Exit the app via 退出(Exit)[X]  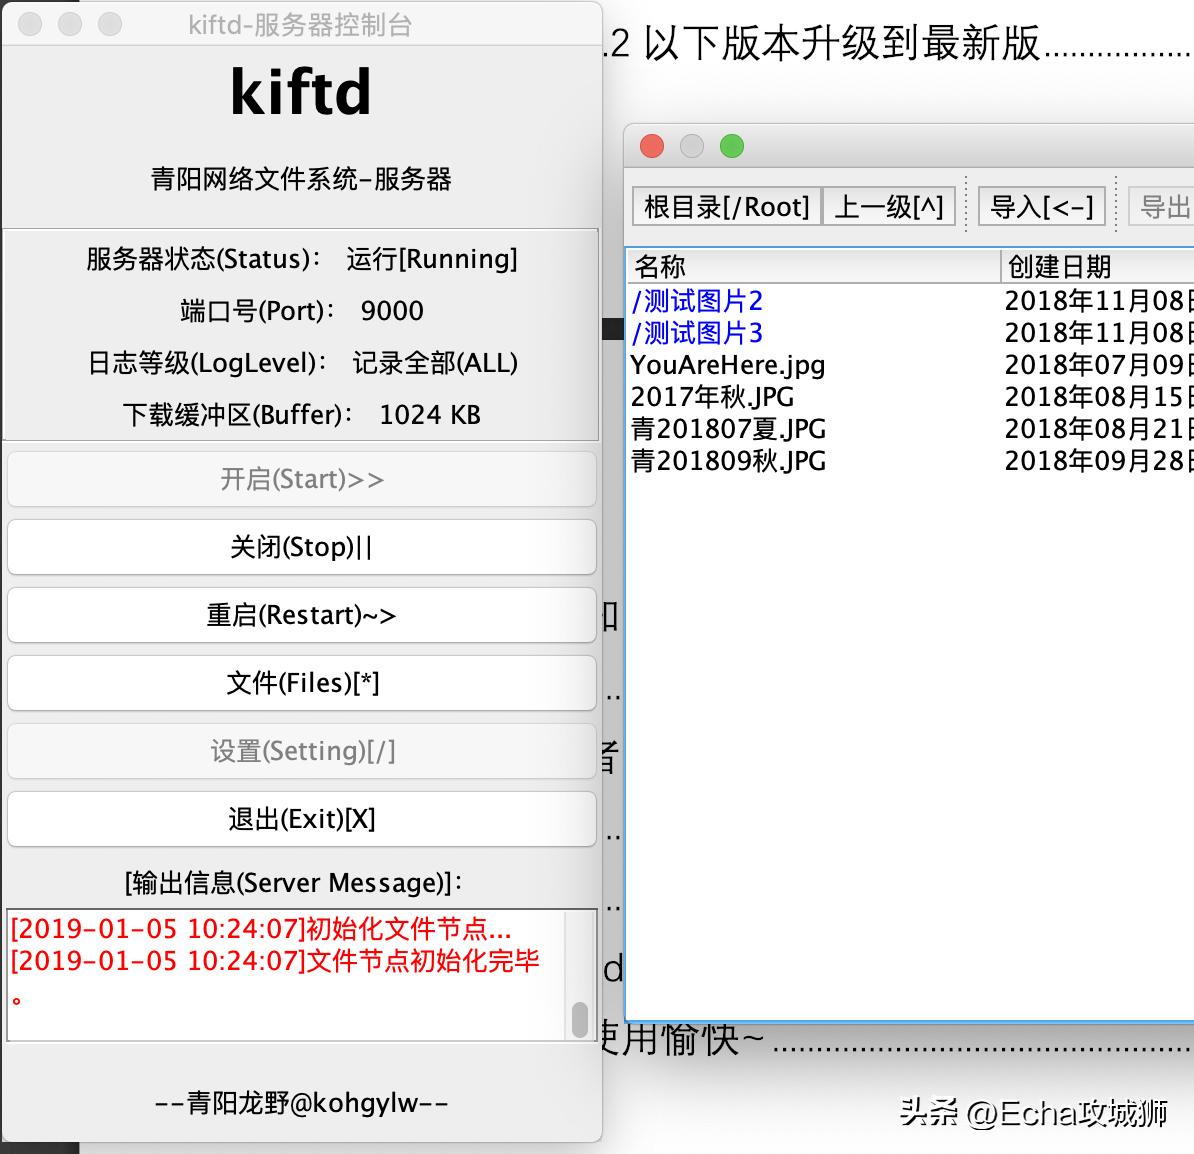[301, 819]
